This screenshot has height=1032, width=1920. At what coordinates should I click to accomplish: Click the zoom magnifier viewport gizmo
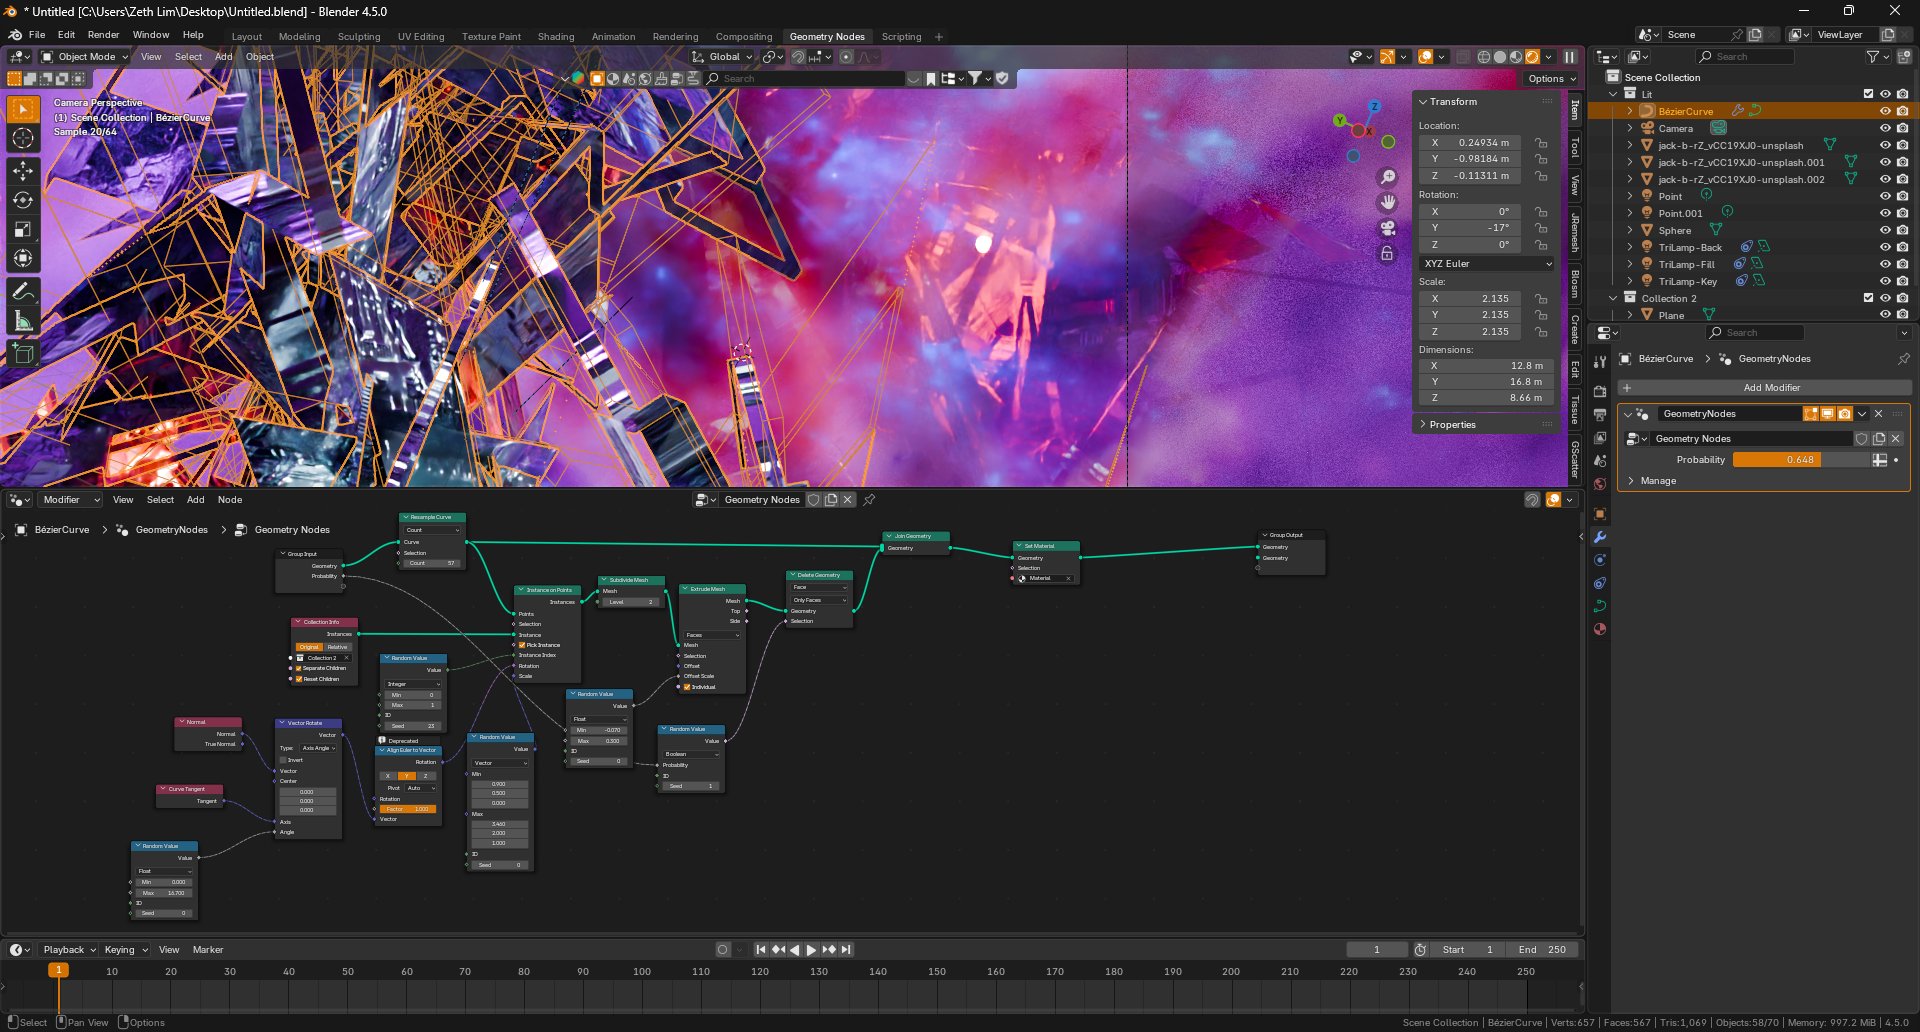coord(1388,177)
